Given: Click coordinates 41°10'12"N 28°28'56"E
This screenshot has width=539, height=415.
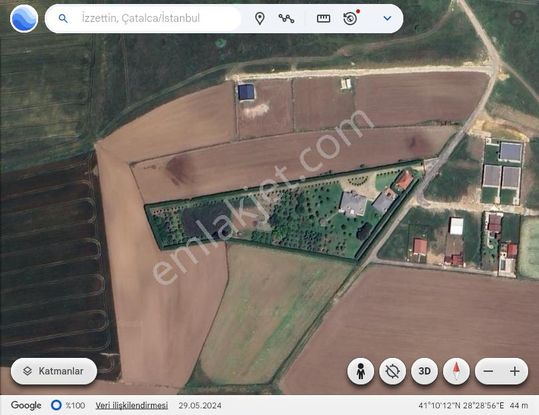Looking at the screenshot, I should (x=461, y=406).
